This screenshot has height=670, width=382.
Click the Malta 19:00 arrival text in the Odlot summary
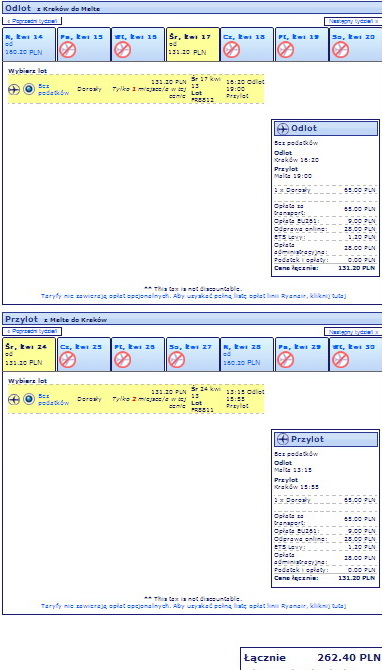pyautogui.click(x=293, y=176)
